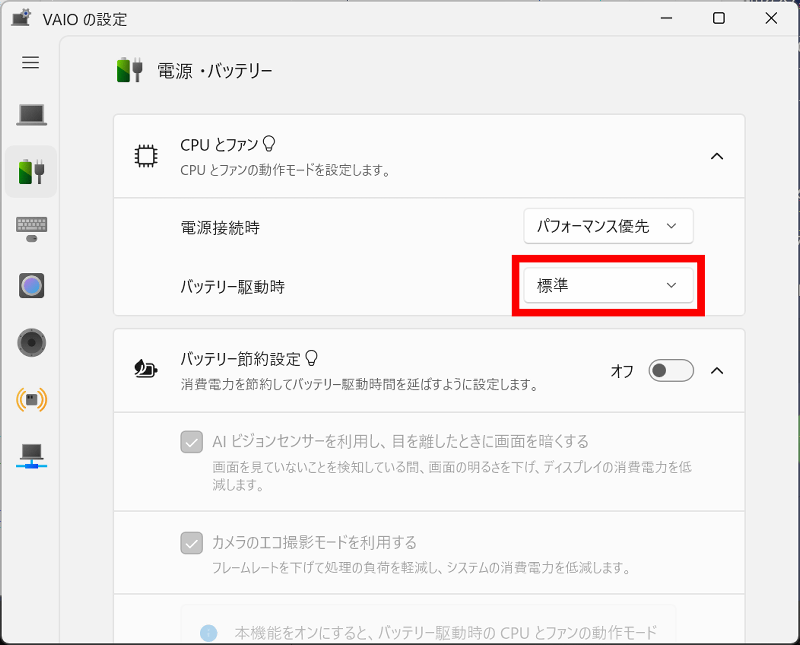Open the 電源接続時 パフォーマンス優先 dropdown

pyautogui.click(x=608, y=227)
